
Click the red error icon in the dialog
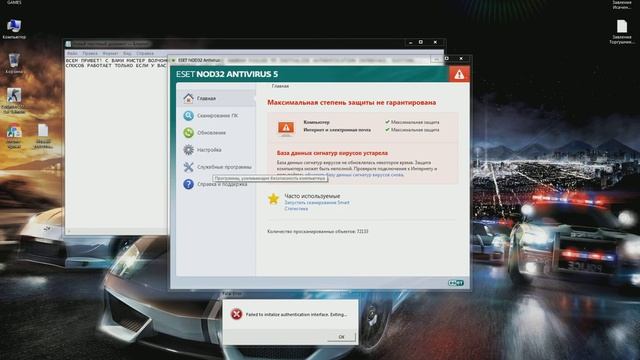(x=236, y=314)
